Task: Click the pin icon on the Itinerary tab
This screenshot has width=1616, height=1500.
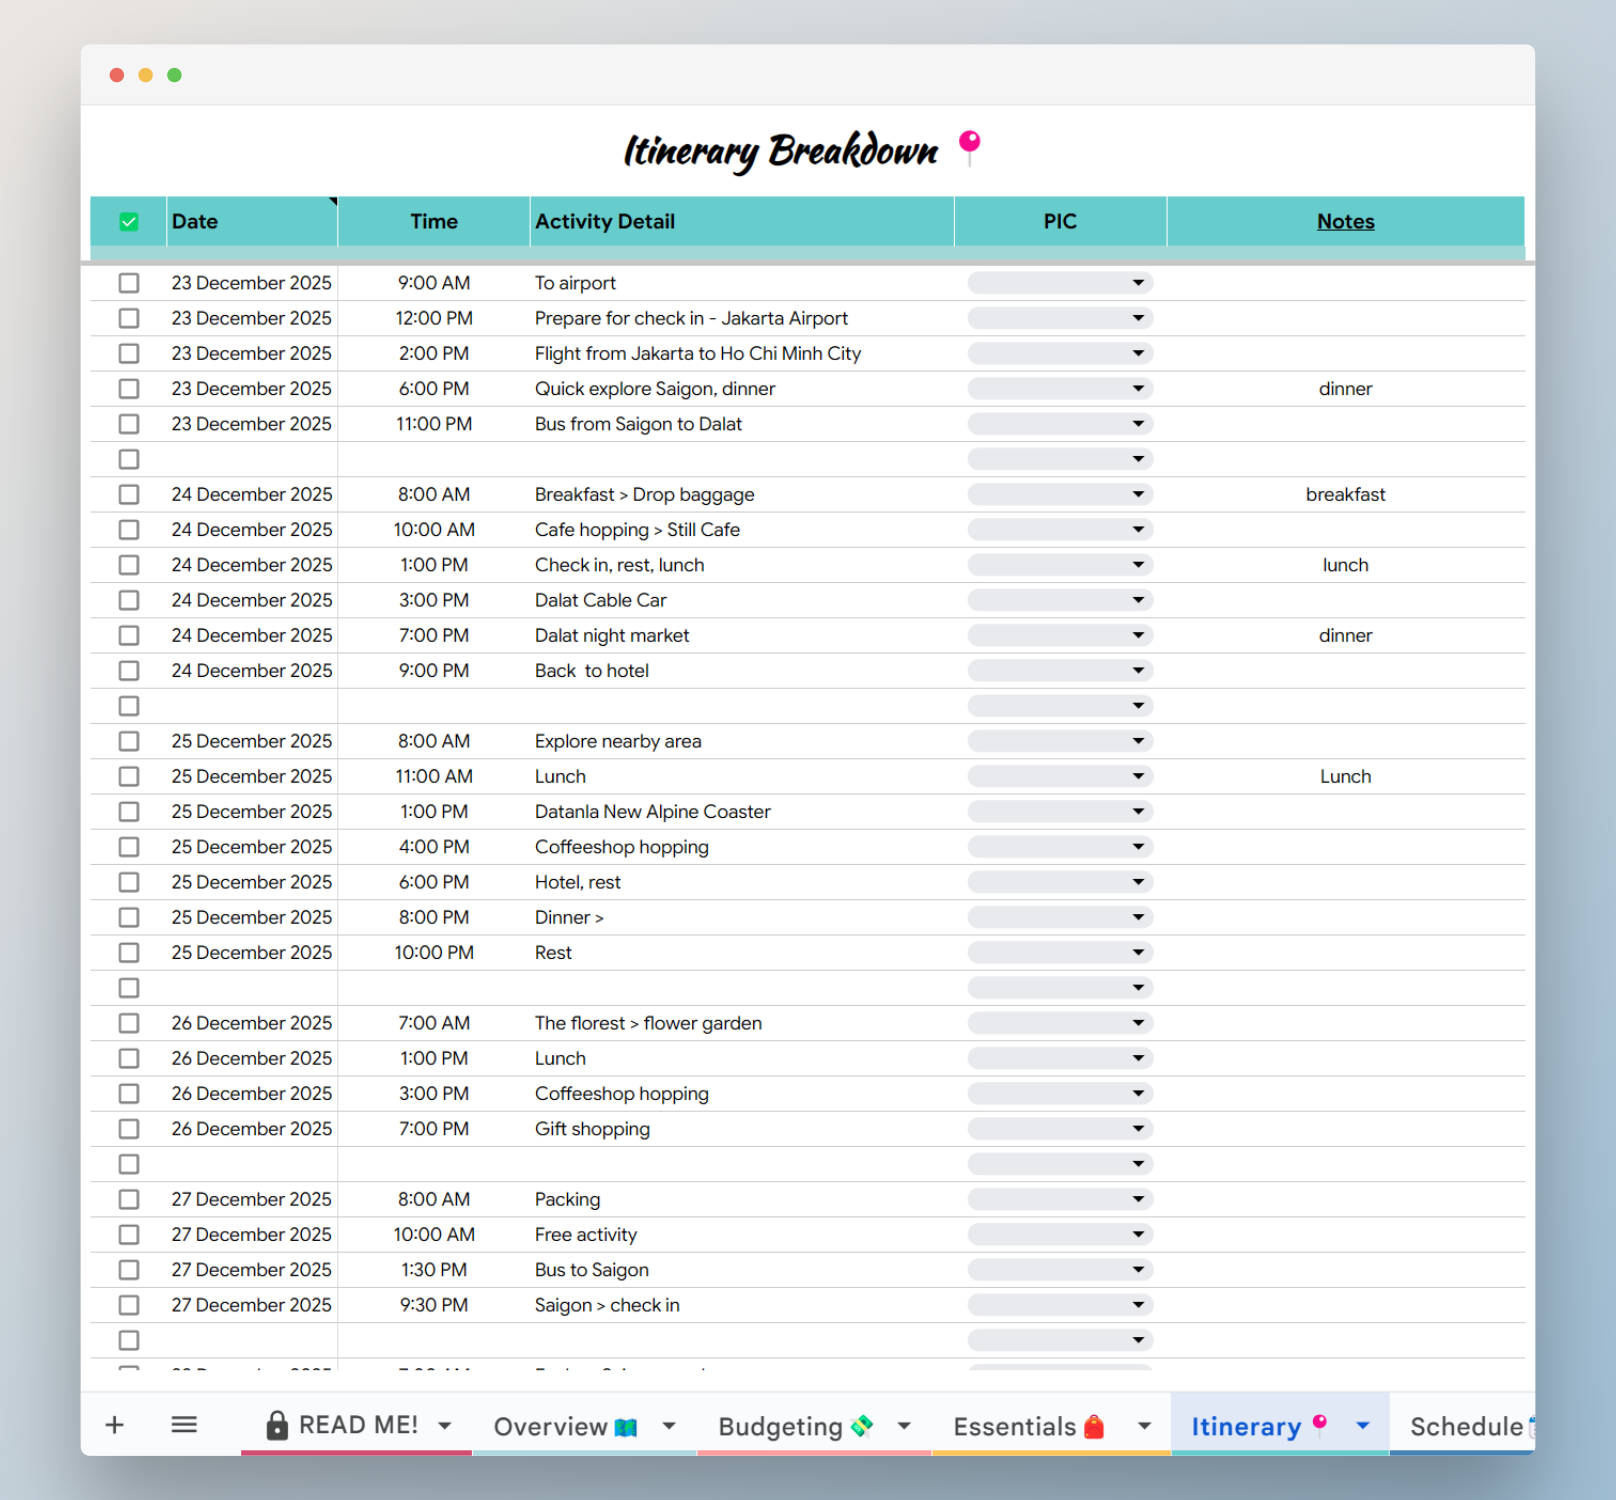Action: 1320,1424
